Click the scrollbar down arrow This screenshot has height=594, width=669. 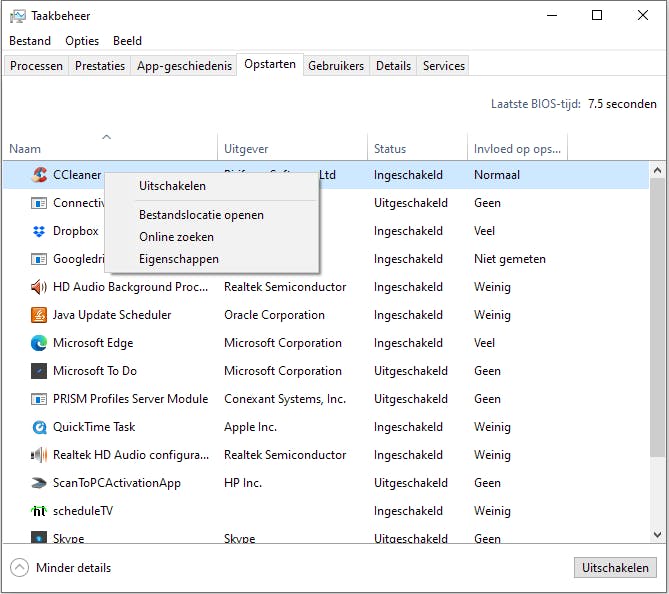pos(657,534)
